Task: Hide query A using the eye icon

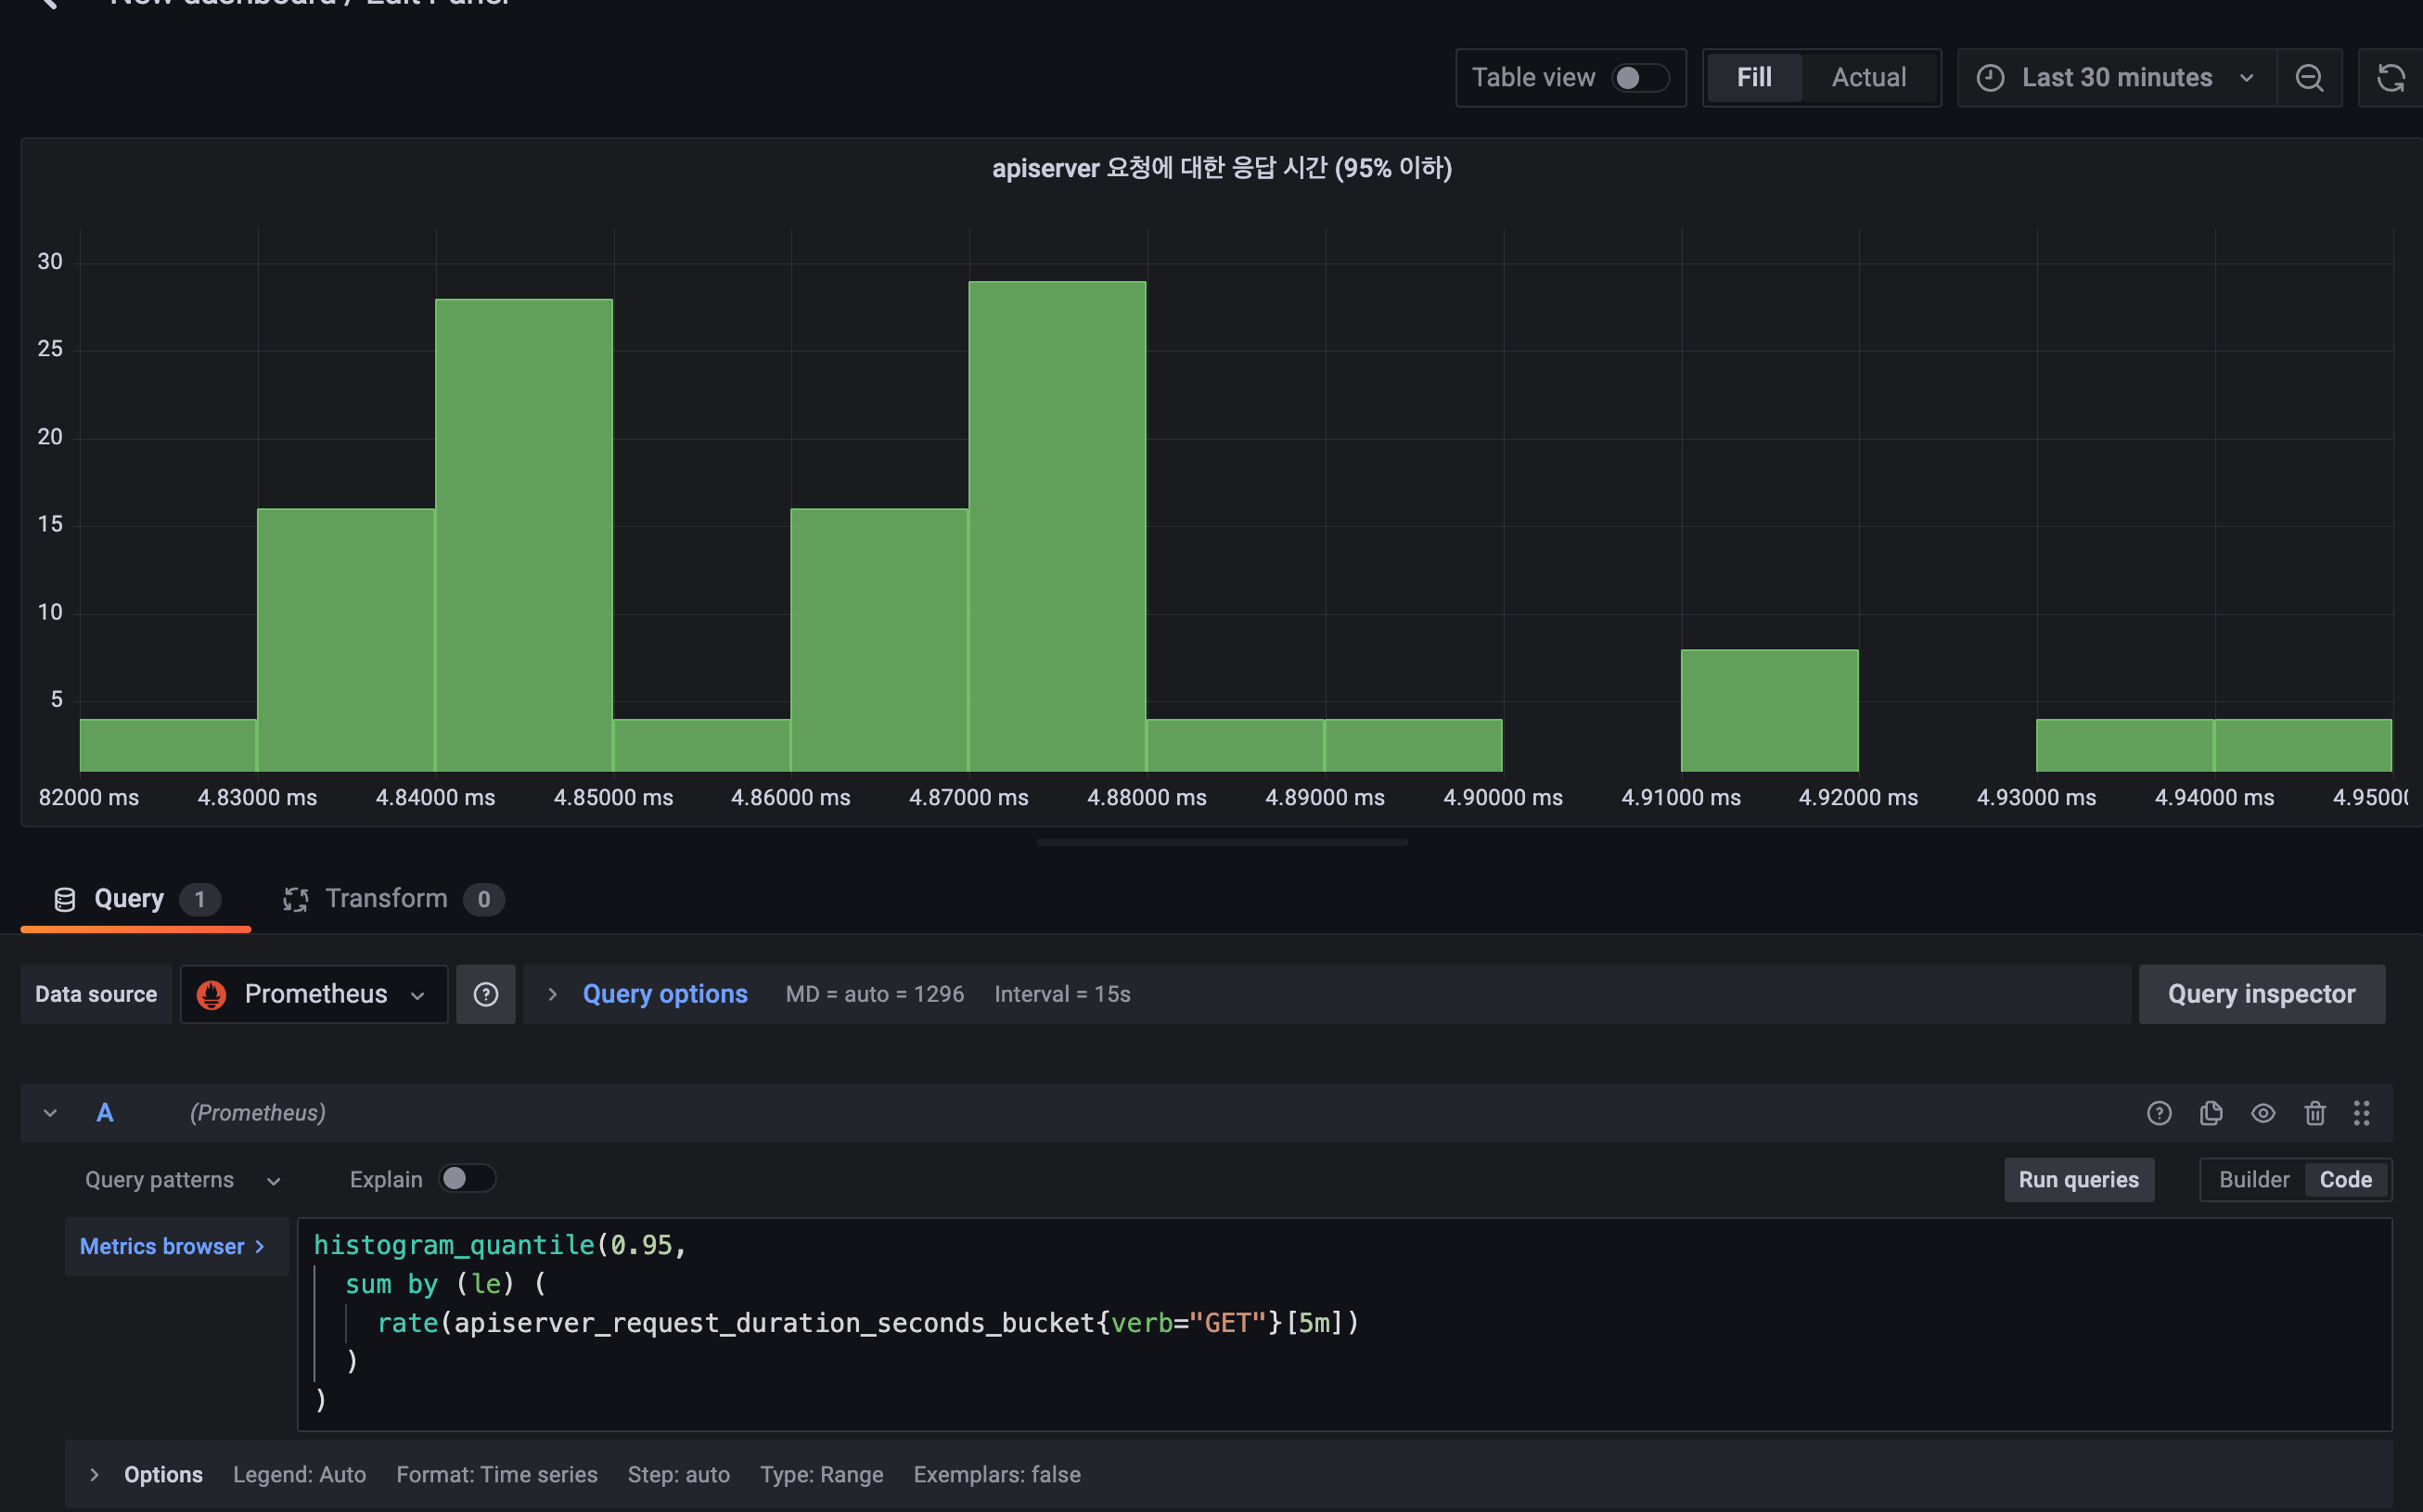Action: [2263, 1113]
